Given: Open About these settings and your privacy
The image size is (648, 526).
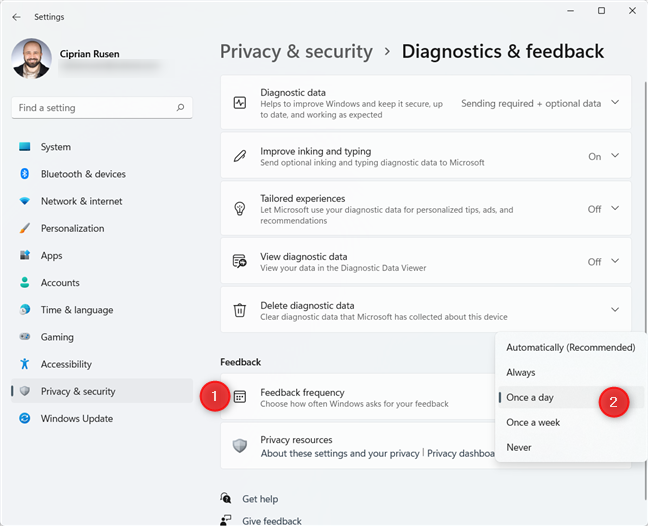Looking at the screenshot, I should click(x=340, y=454).
